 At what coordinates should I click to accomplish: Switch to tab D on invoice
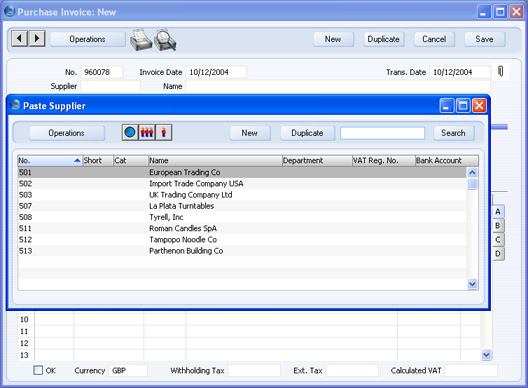[498, 254]
